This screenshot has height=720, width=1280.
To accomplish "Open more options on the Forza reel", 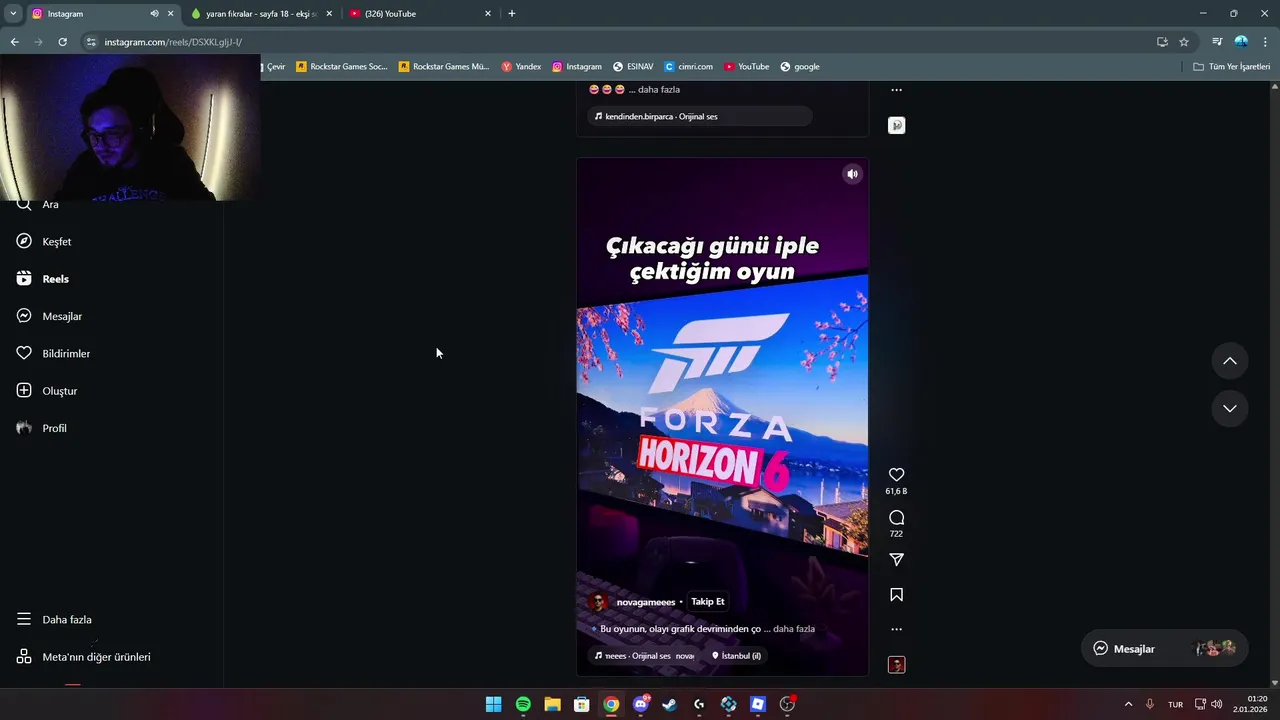I will 896,629.
